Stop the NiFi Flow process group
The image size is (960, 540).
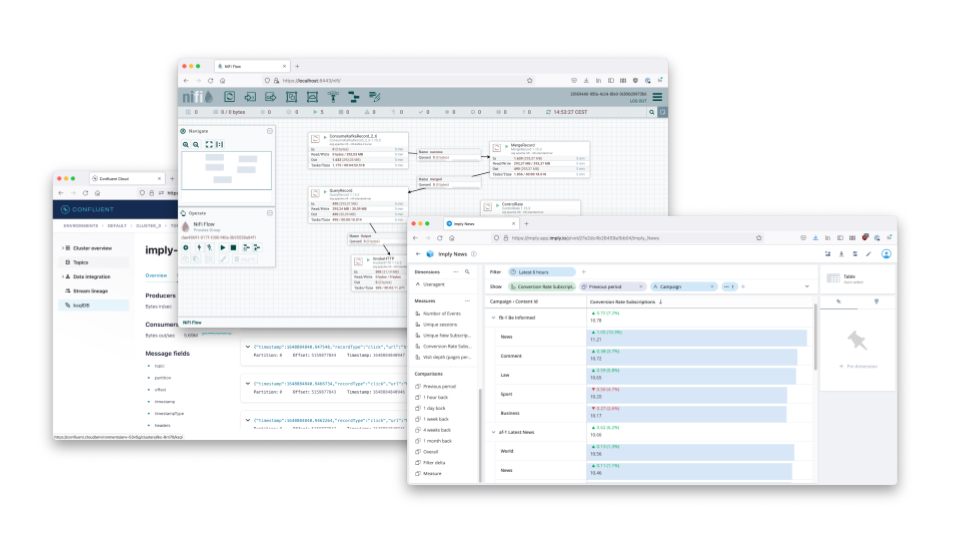pos(234,247)
